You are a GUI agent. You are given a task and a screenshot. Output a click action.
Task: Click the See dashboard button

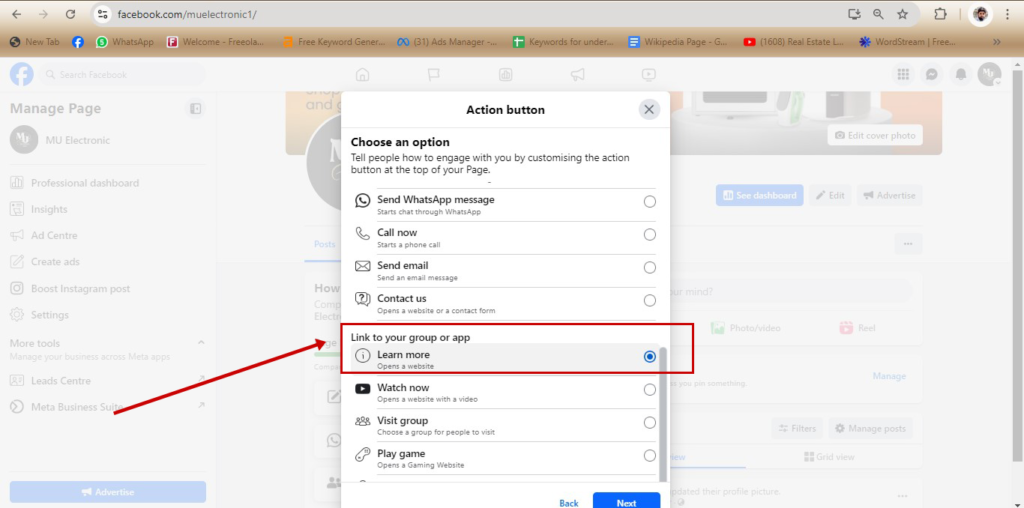click(x=760, y=195)
